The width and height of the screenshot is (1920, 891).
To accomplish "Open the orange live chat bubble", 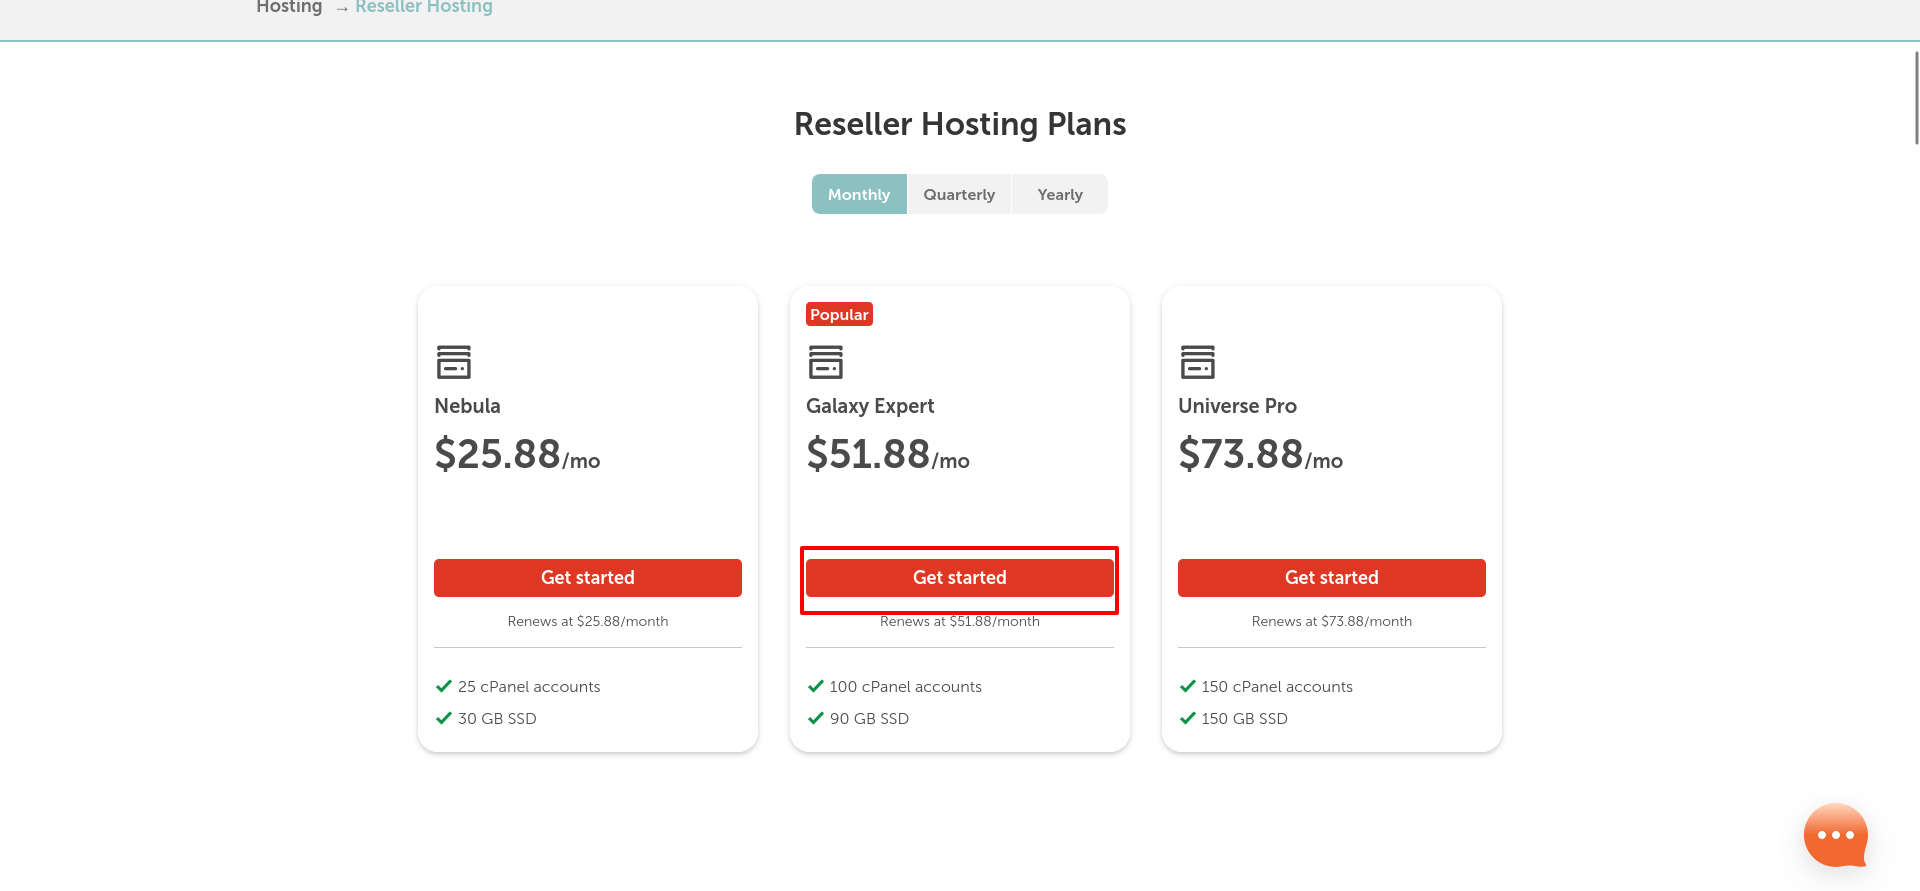I will (1836, 835).
